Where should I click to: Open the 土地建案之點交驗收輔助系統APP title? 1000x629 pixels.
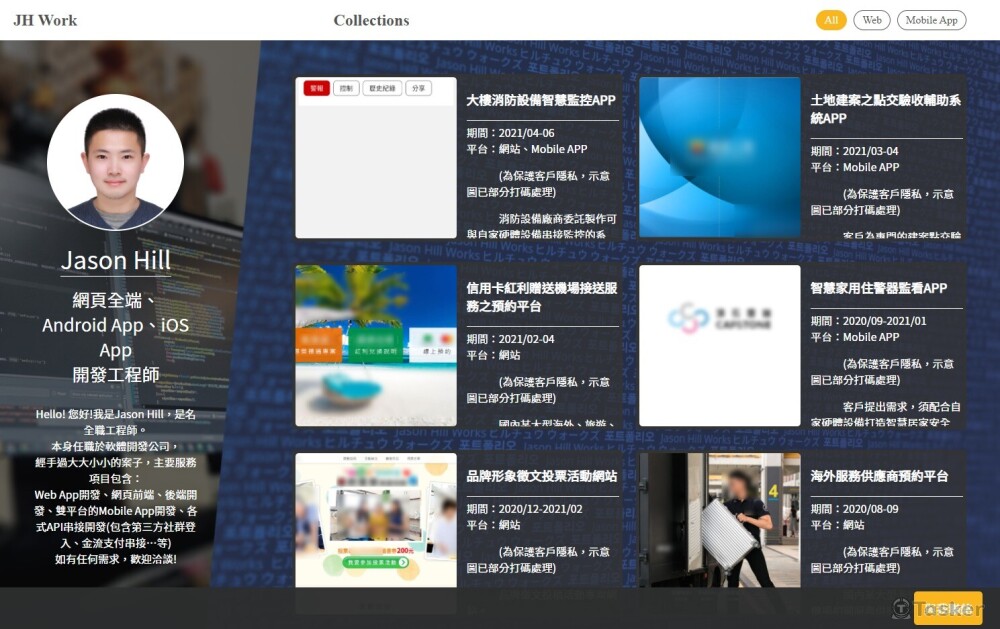[x=885, y=109]
